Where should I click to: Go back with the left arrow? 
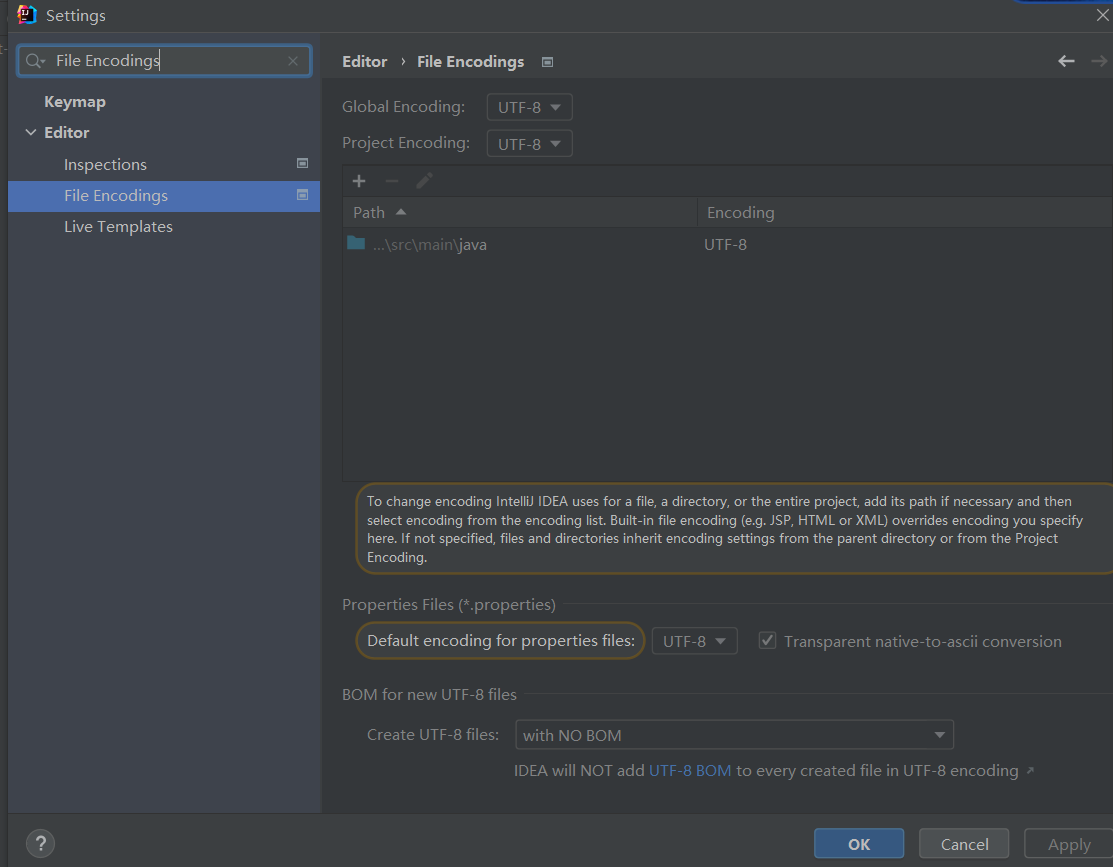[1066, 61]
